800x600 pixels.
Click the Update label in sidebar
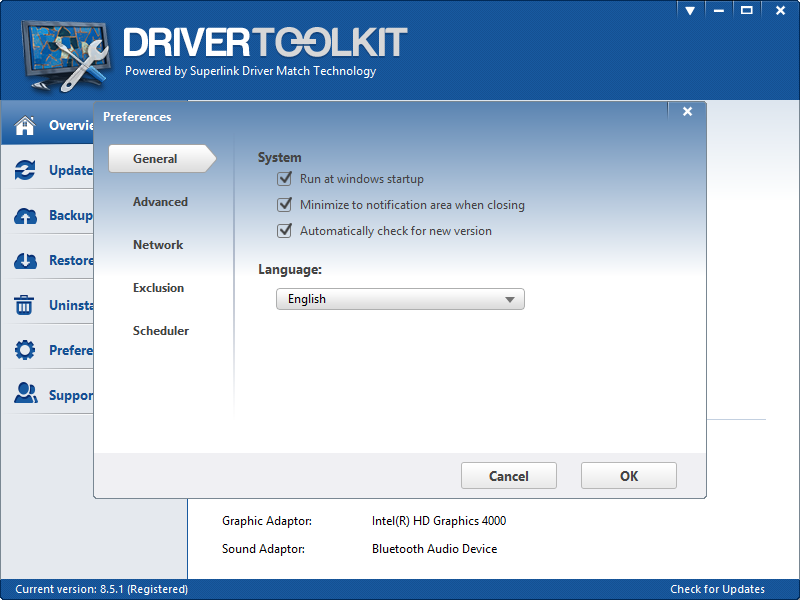tap(71, 170)
